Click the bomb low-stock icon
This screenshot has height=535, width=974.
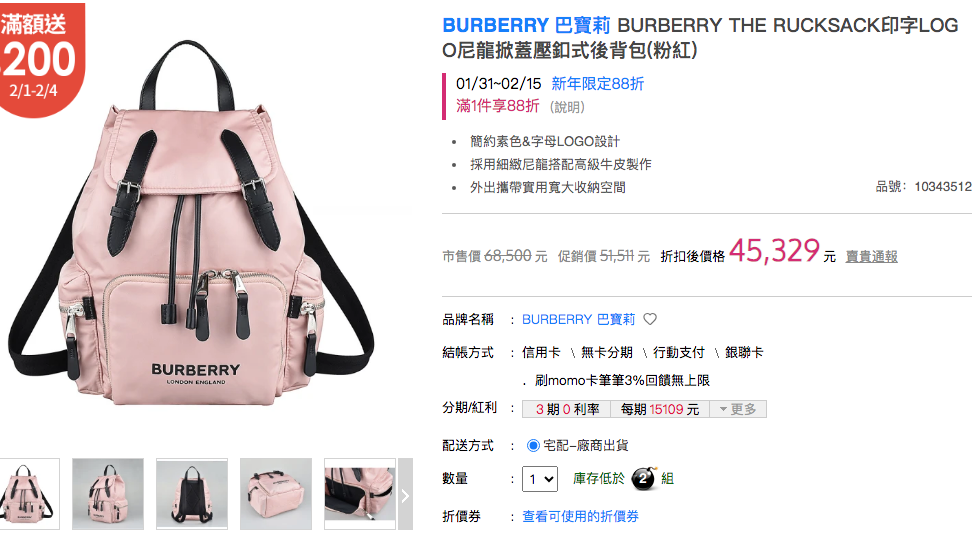click(644, 478)
